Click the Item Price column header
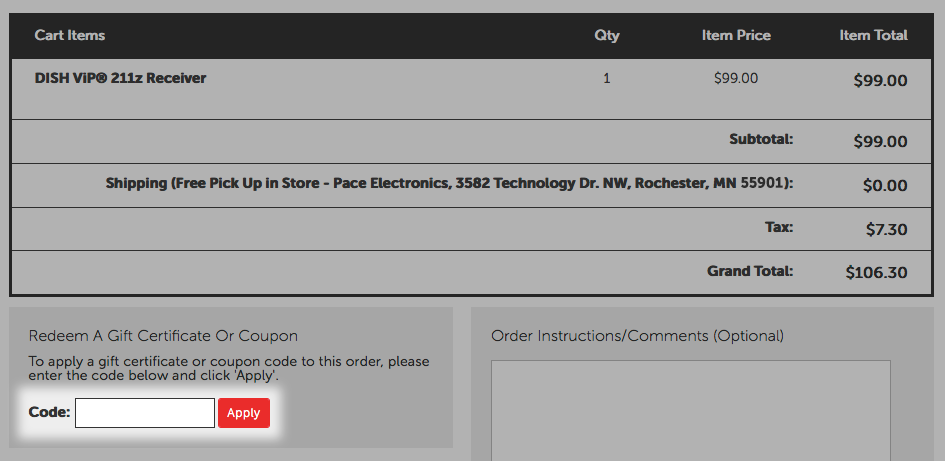 click(736, 36)
